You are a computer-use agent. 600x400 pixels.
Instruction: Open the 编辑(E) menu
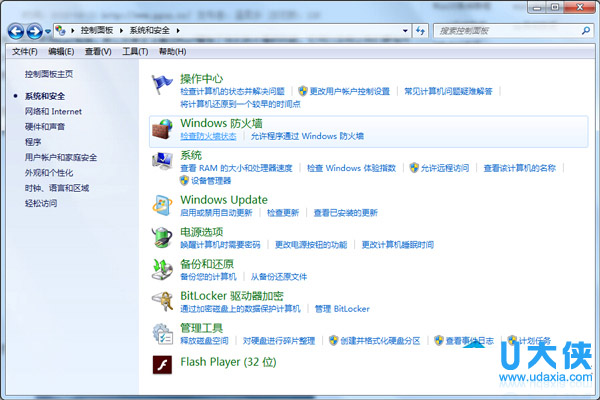click(61, 51)
